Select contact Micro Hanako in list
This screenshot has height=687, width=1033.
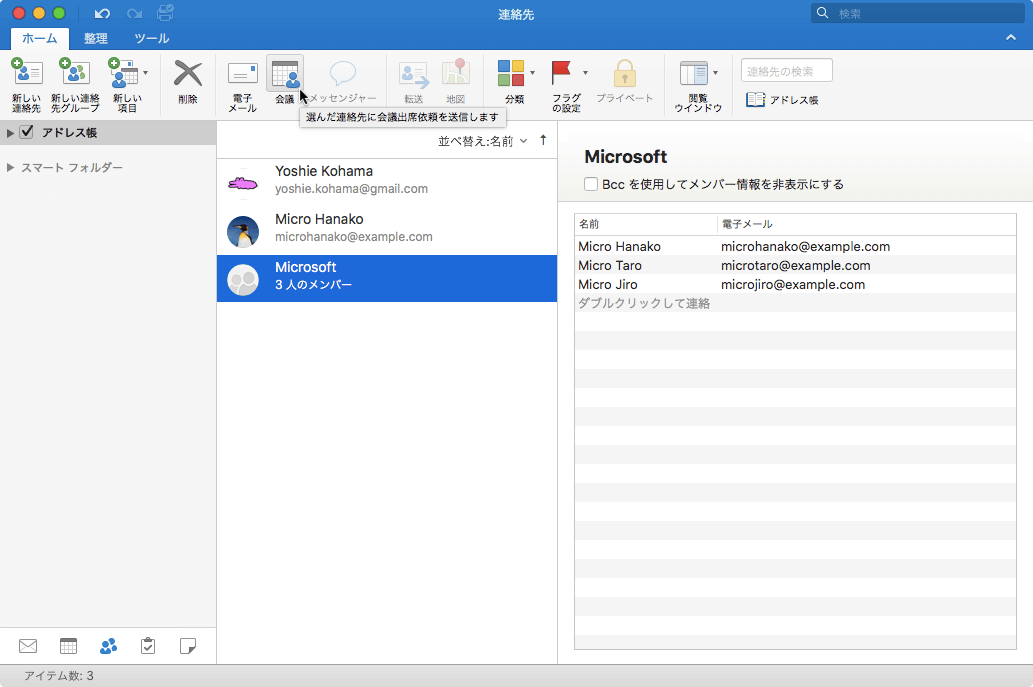click(387, 231)
